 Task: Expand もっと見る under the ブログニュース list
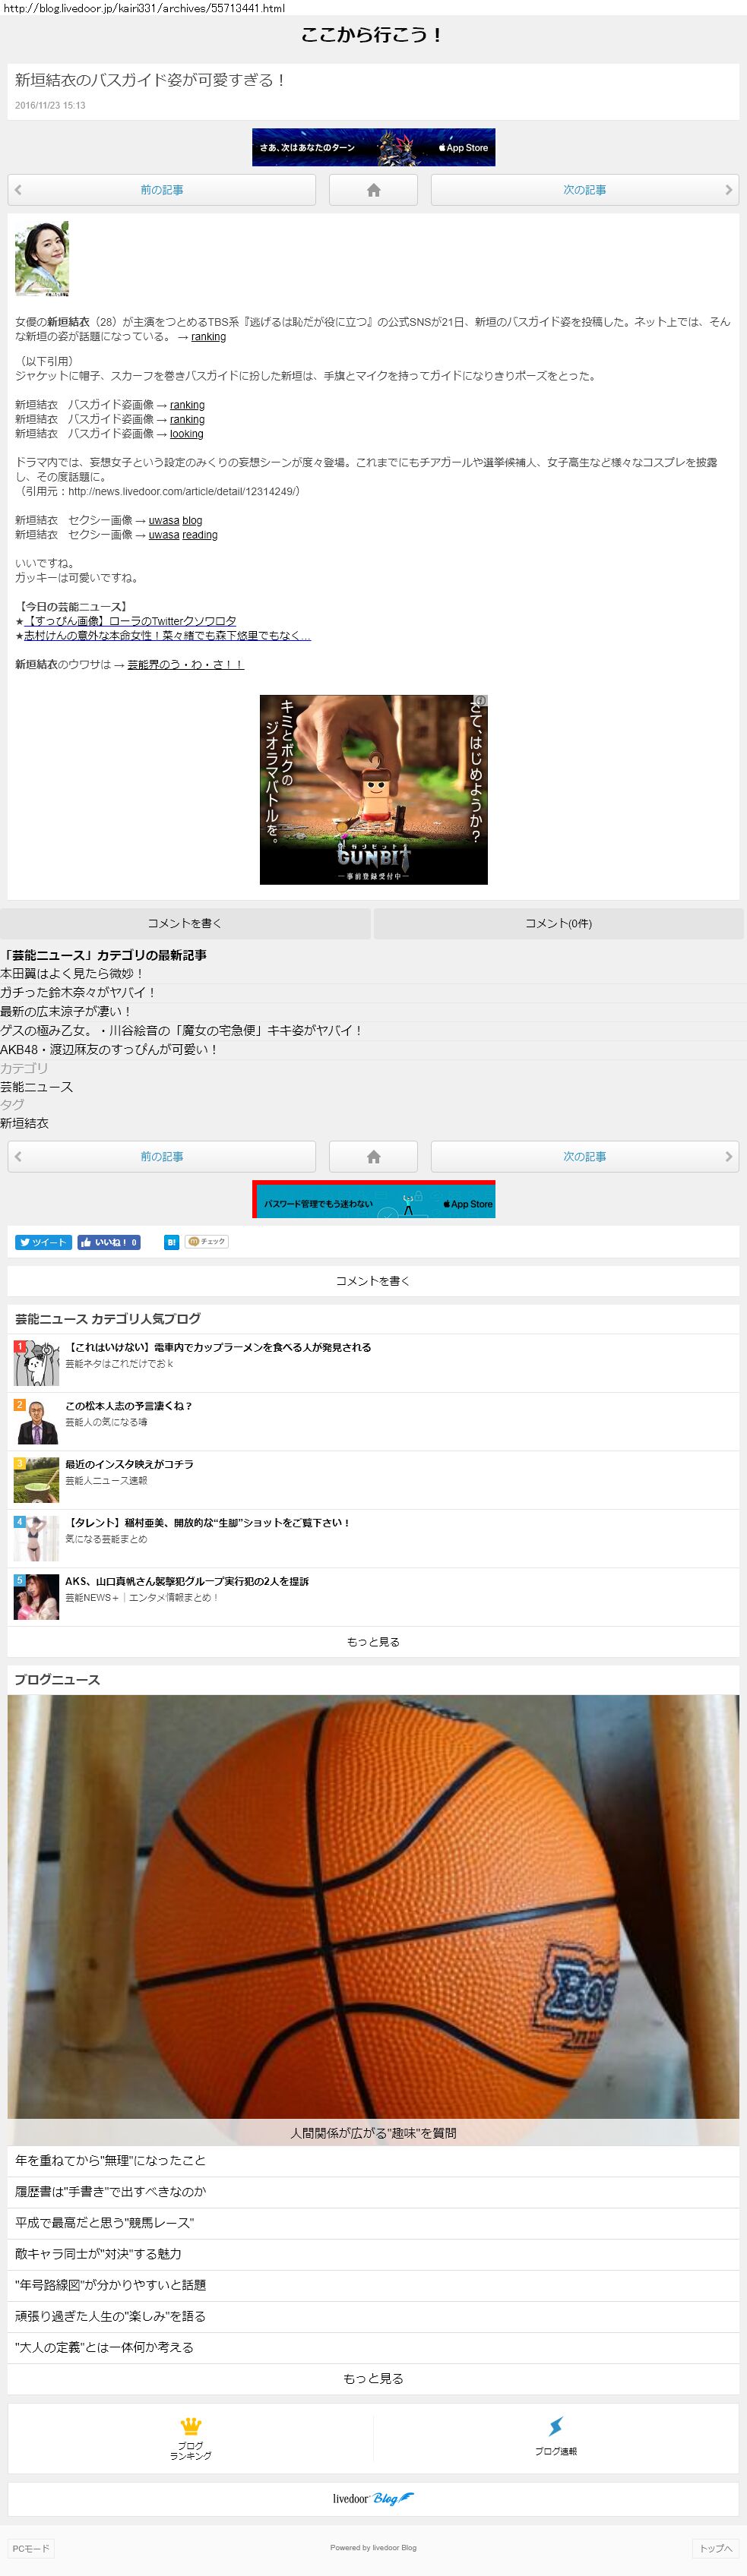tap(373, 2378)
